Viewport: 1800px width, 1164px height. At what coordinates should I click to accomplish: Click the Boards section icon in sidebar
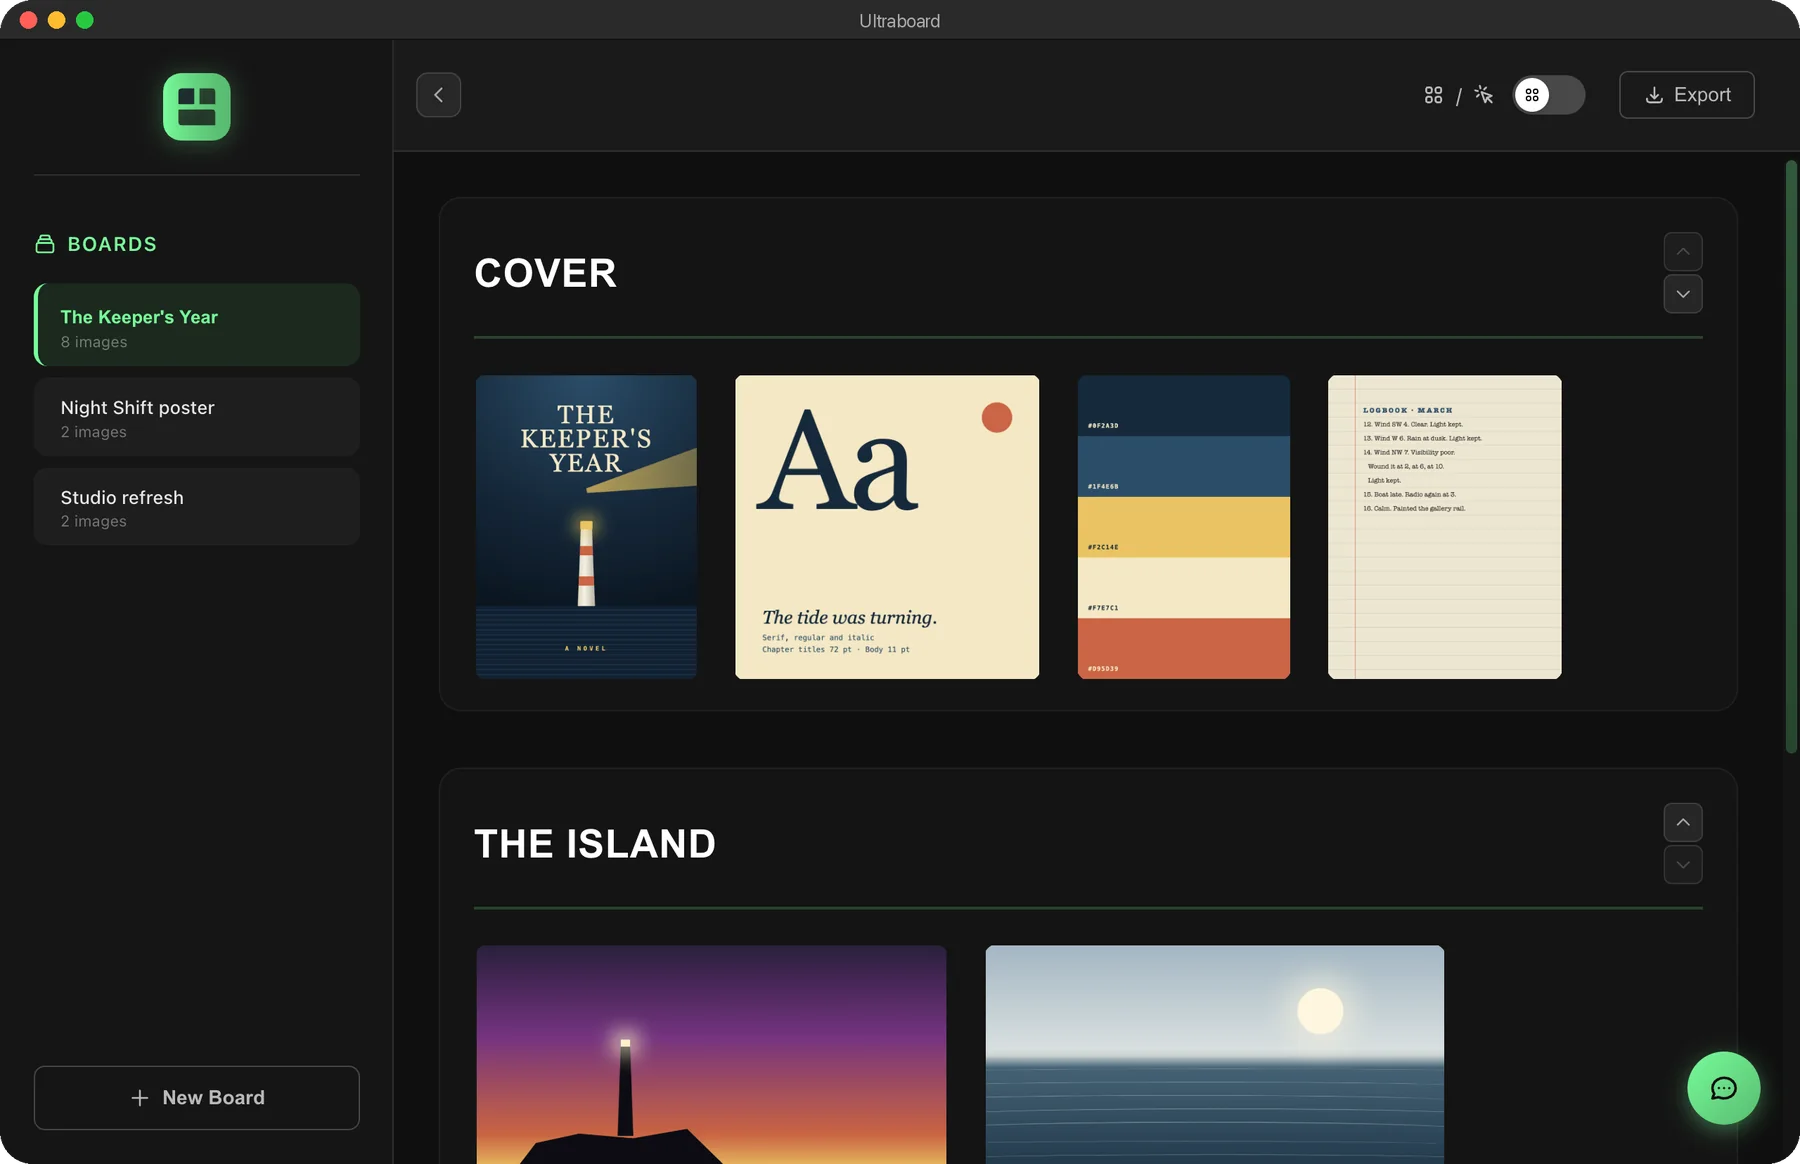(45, 244)
